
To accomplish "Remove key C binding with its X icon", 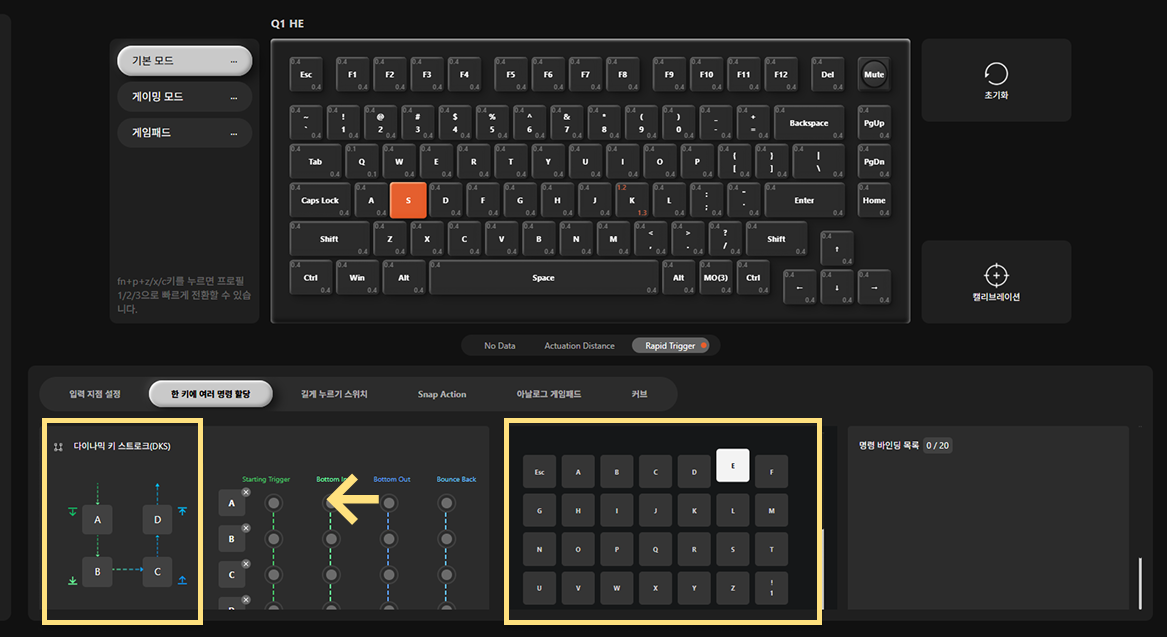I will [246, 564].
